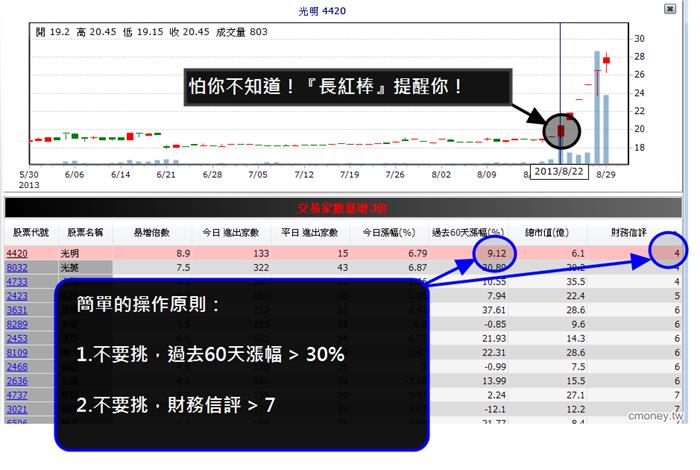Click the 2013/8/22 date marker on chart
The height and width of the screenshot is (470, 700).
[x=559, y=172]
